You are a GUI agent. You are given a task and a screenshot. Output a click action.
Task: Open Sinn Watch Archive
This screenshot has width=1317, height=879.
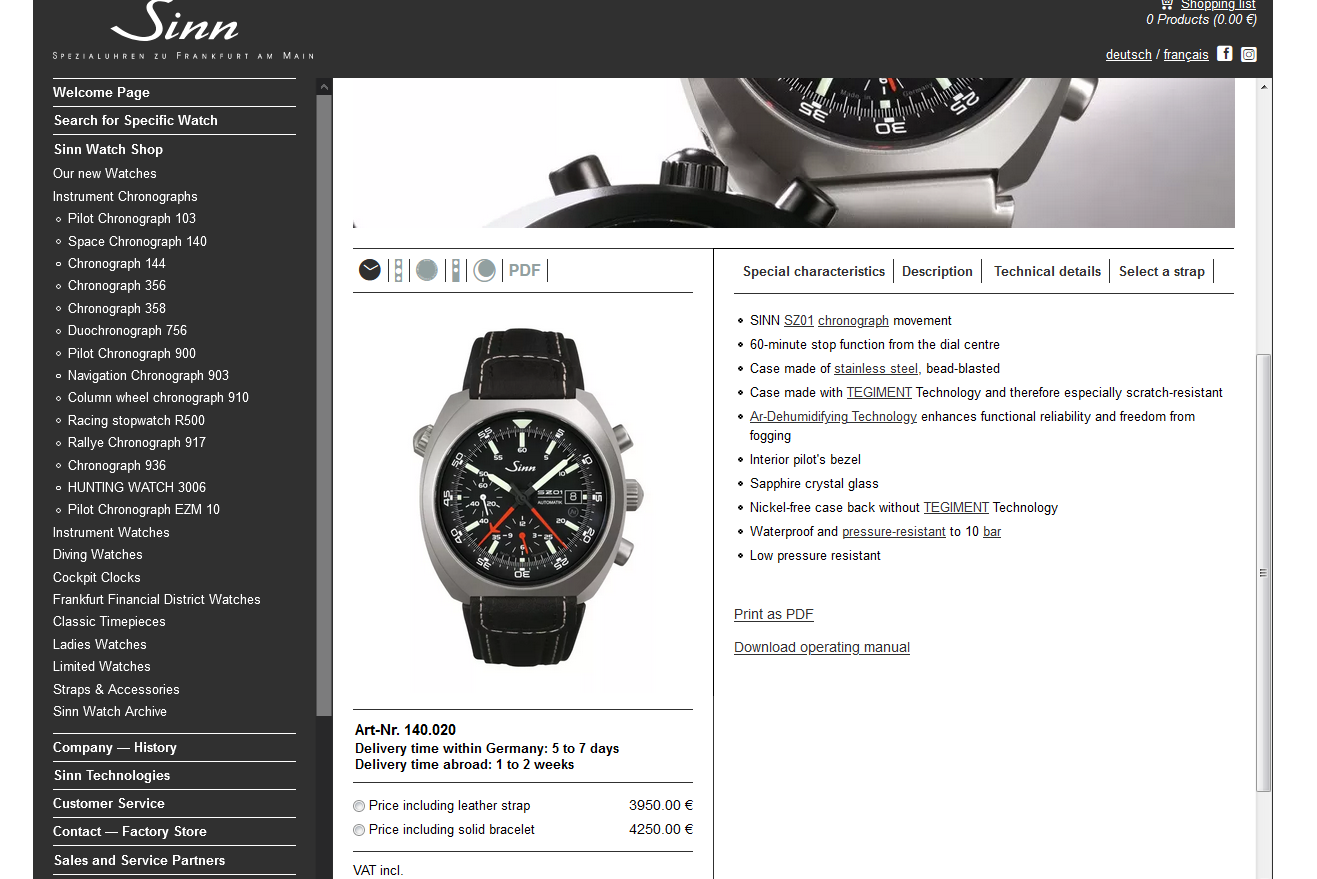(x=110, y=711)
